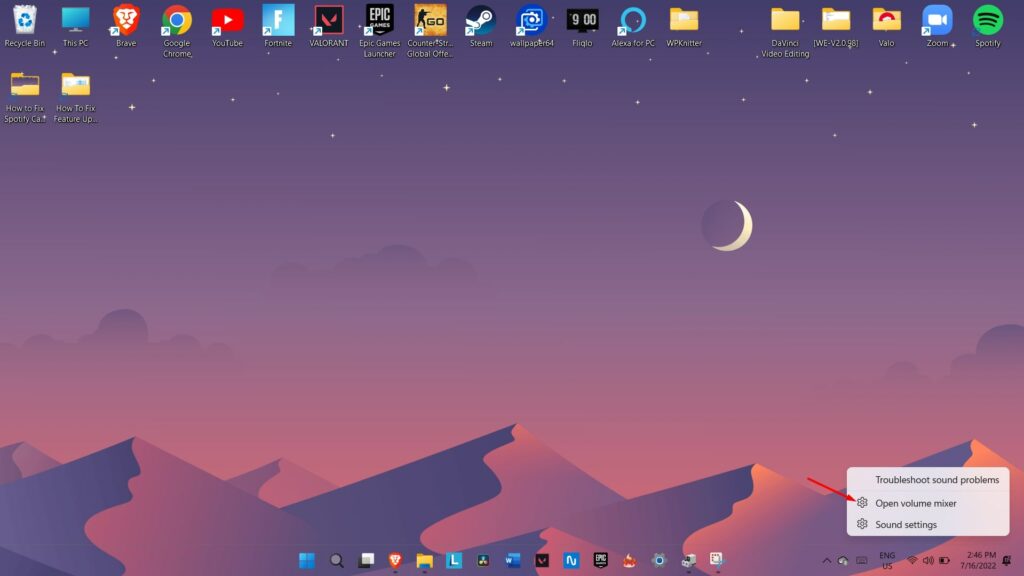Image resolution: width=1024 pixels, height=576 pixels.
Task: Click the Brave icon in the taskbar
Action: (395, 560)
